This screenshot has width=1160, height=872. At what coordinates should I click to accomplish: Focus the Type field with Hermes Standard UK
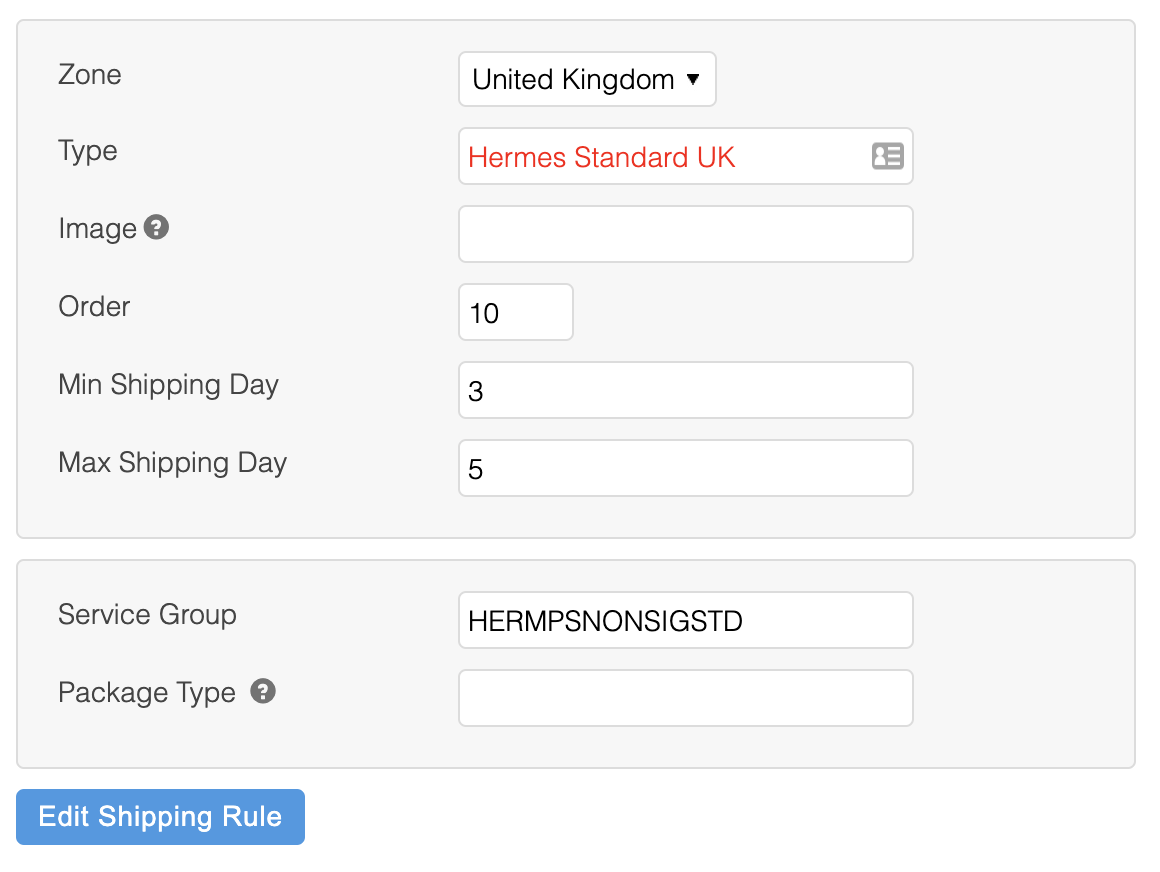660,157
